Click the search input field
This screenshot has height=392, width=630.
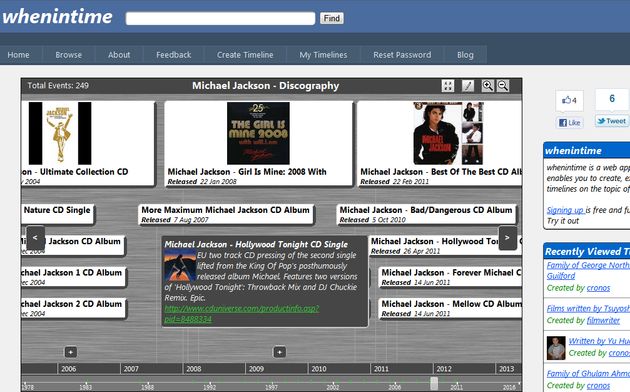pyautogui.click(x=220, y=18)
